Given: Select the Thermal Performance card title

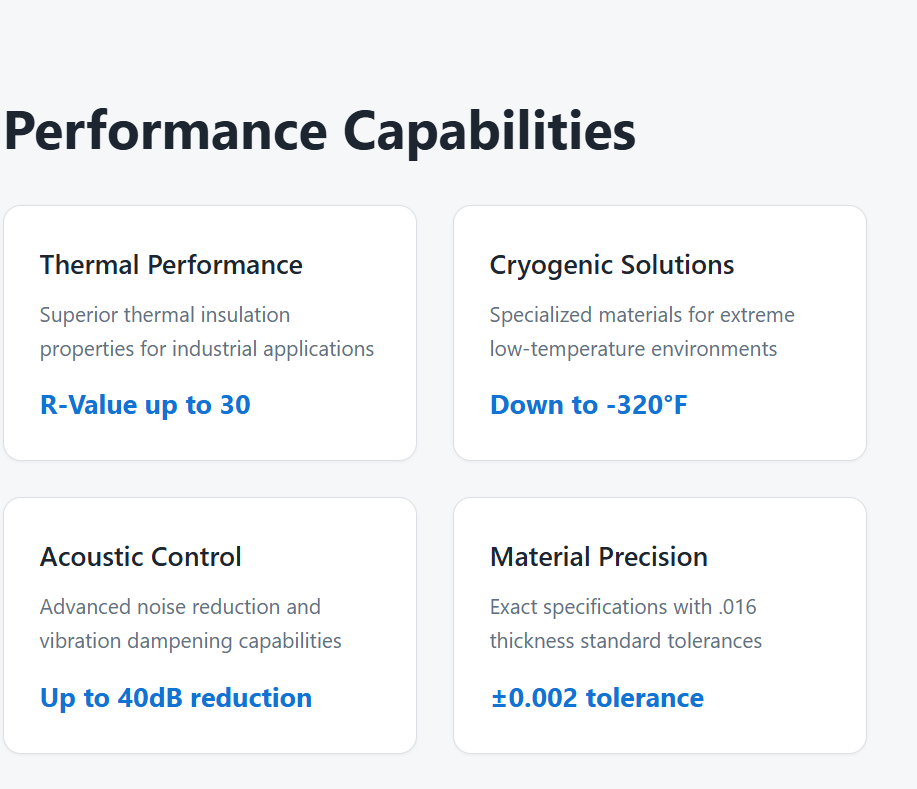Looking at the screenshot, I should 171,265.
